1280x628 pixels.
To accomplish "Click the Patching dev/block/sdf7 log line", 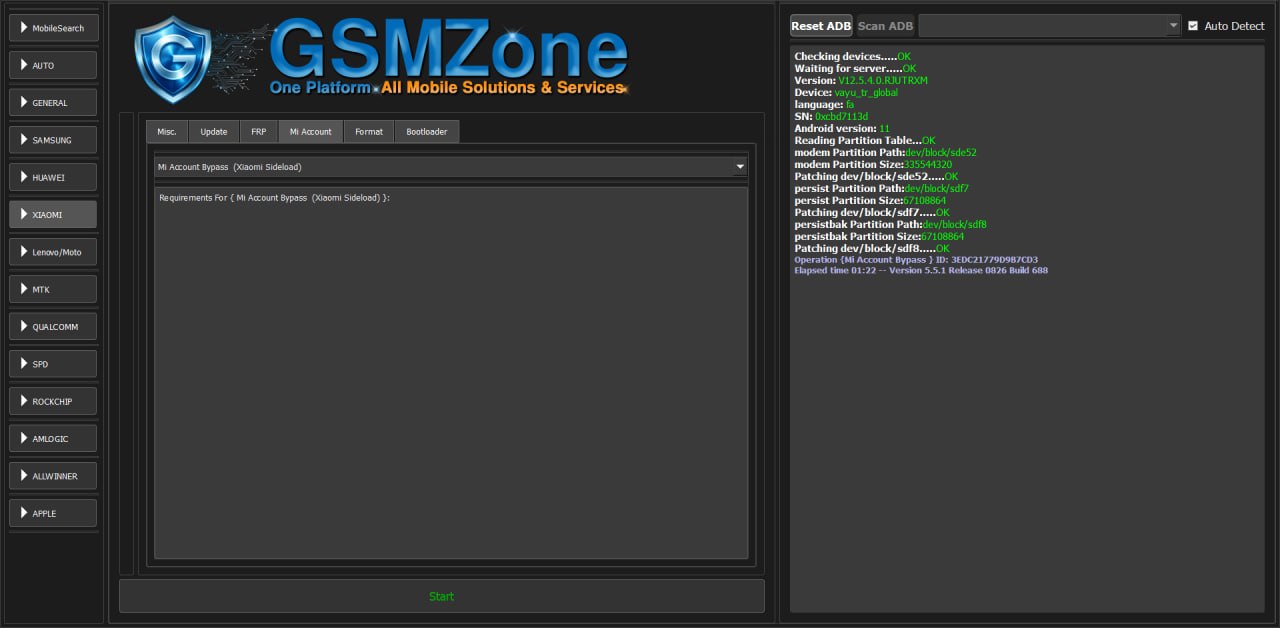I will click(872, 212).
